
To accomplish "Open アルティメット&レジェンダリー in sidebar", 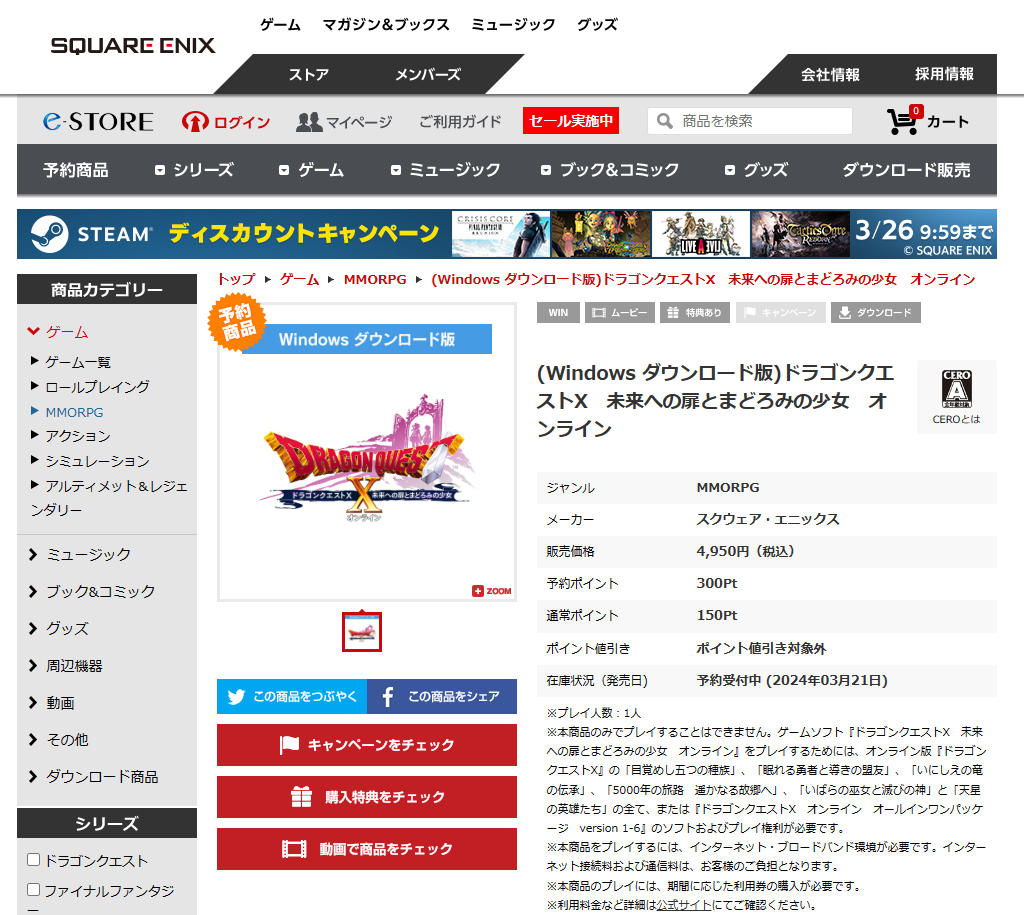I will click(108, 498).
